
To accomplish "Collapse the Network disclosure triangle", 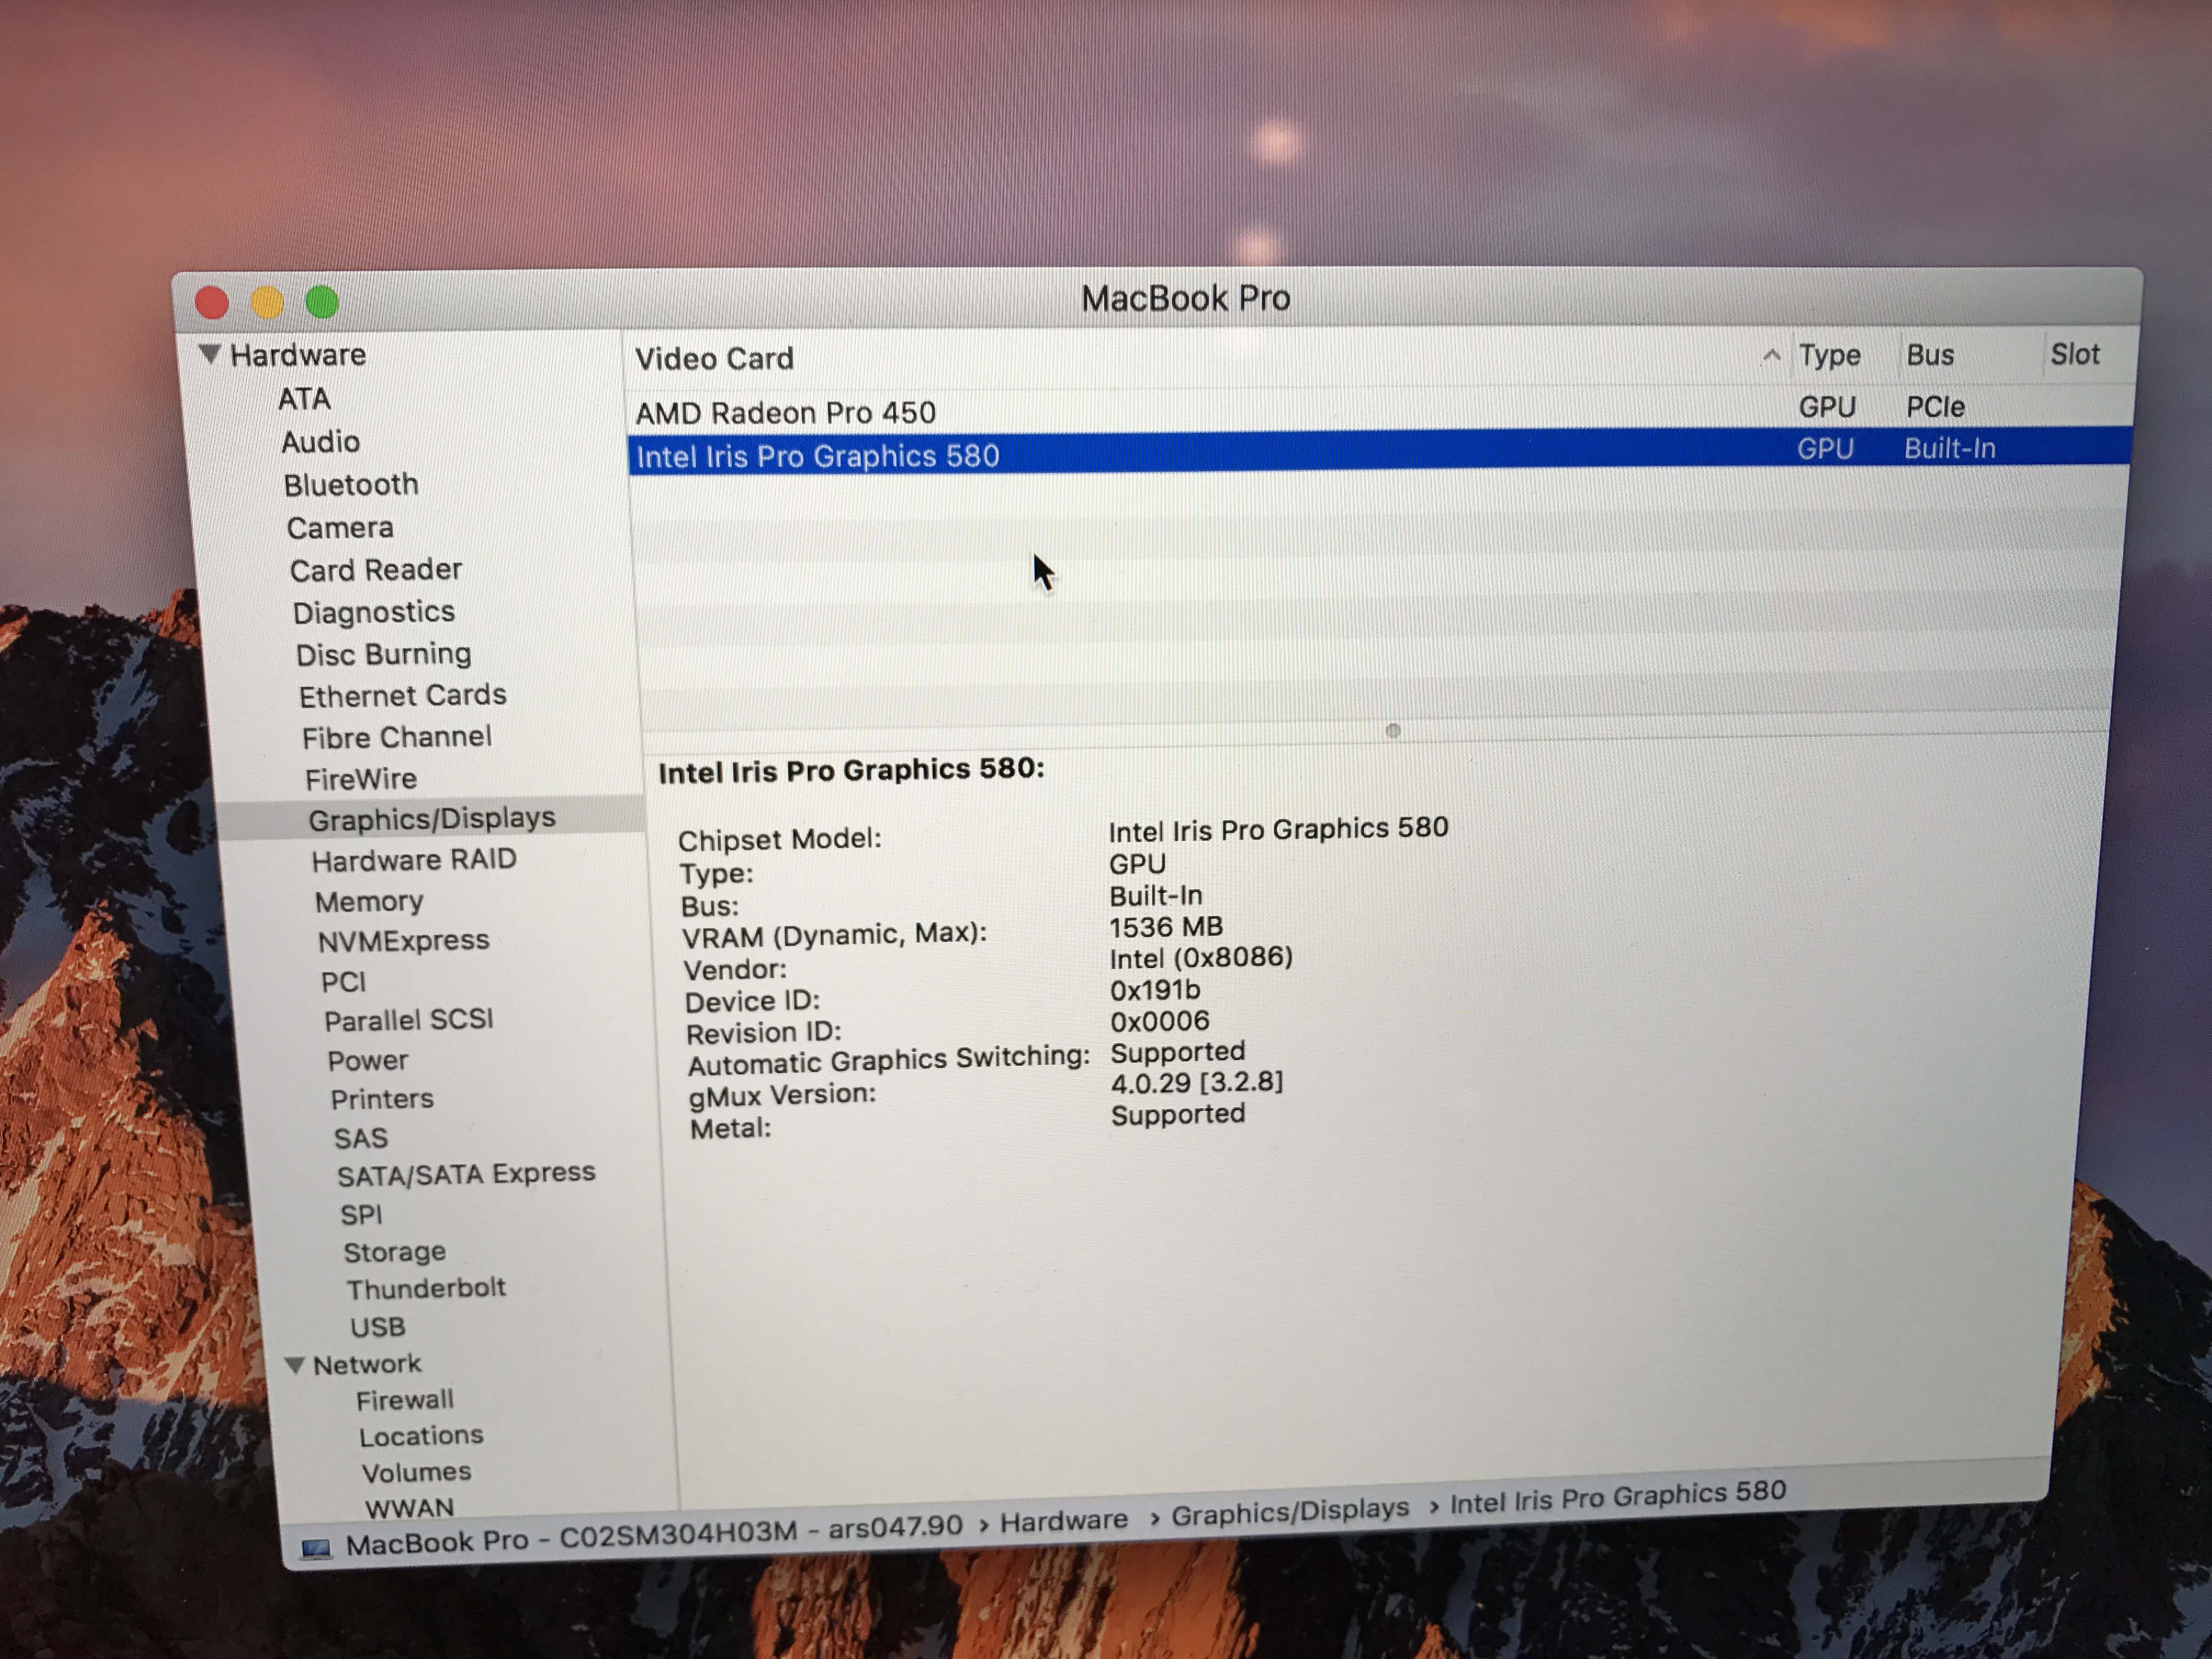I will click(294, 1365).
